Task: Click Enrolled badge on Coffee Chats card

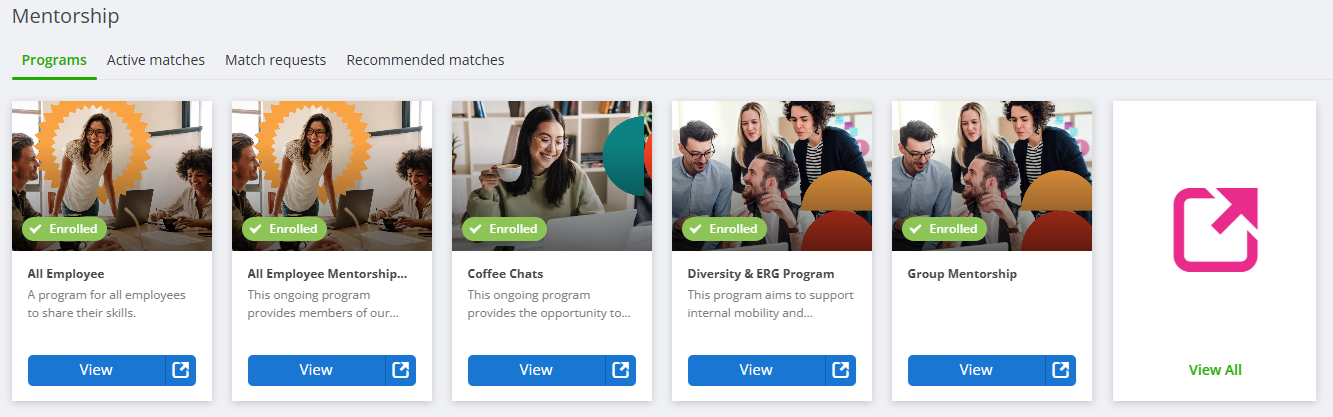Action: click(x=504, y=229)
